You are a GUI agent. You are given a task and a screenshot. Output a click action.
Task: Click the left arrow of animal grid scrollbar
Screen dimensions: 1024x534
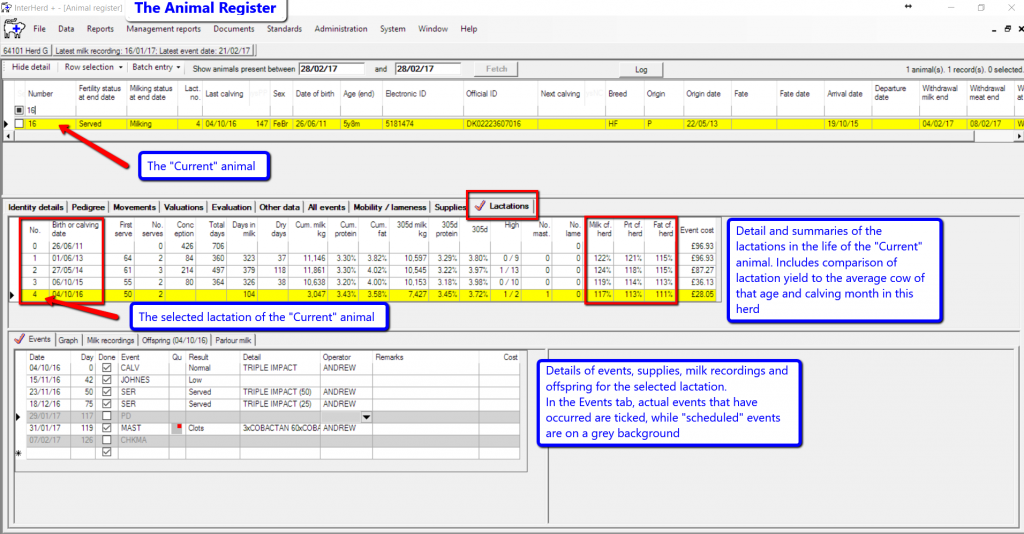click(x=7, y=136)
